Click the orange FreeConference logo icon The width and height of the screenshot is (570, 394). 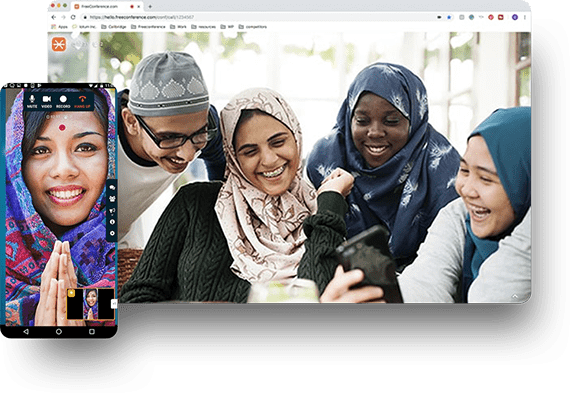click(59, 44)
